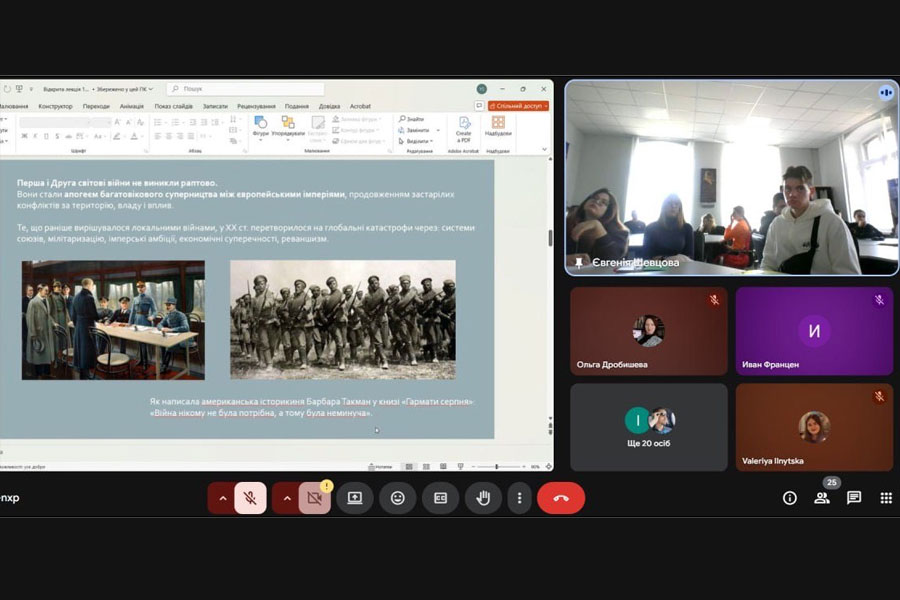Open the activities grid icon
The height and width of the screenshot is (600, 900).
(x=885, y=498)
